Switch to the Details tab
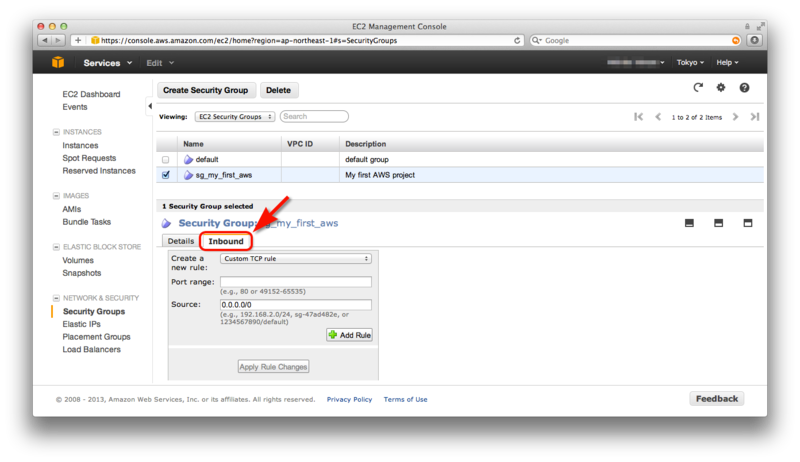Screen dimensions: 800x462 [x=181, y=241]
